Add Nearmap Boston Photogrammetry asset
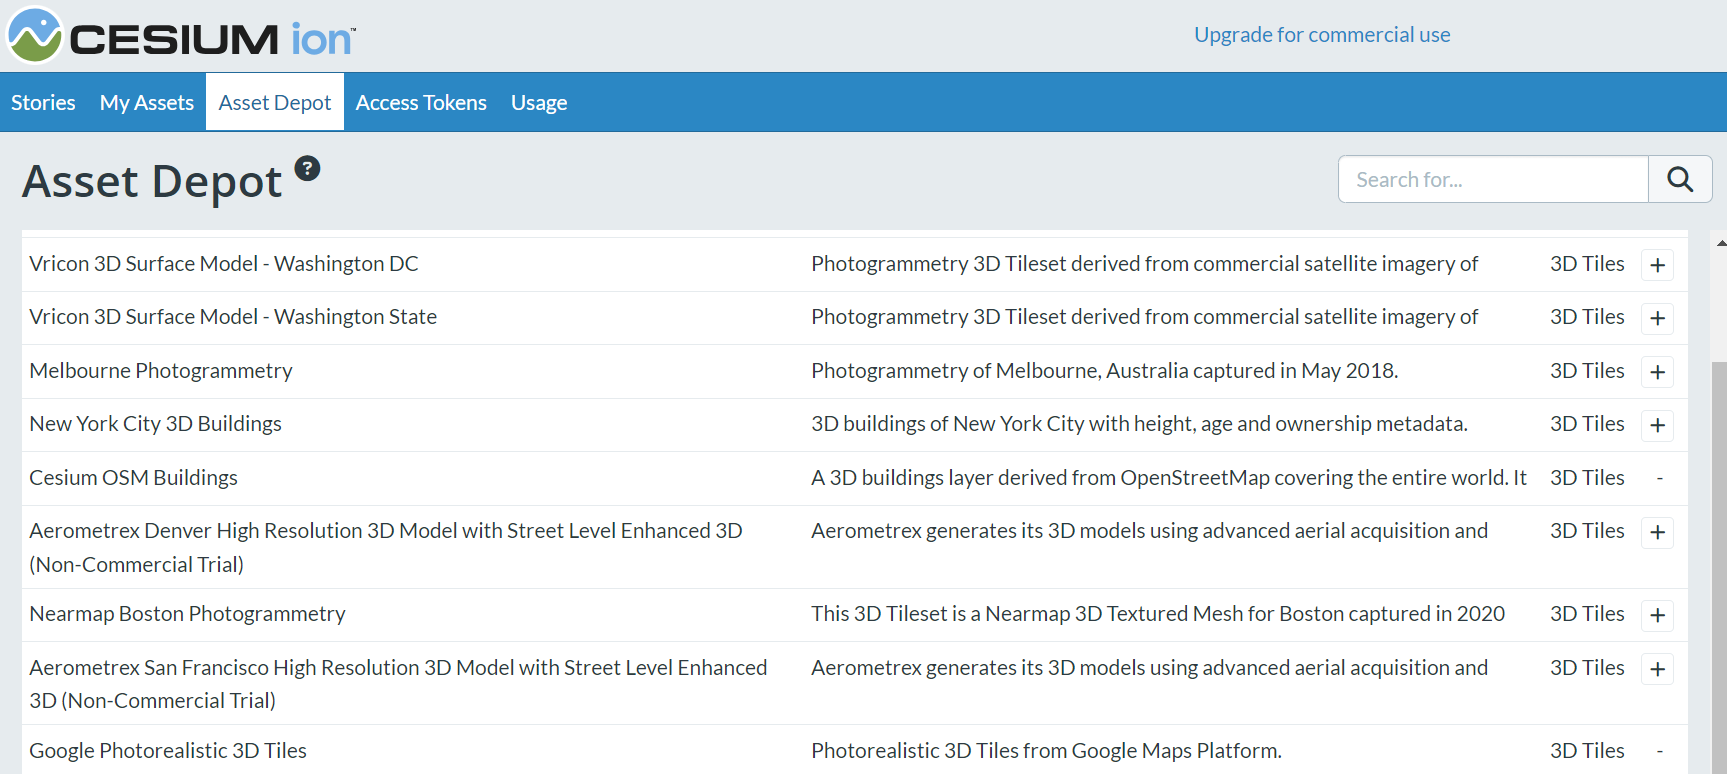1727x774 pixels. click(x=1657, y=615)
